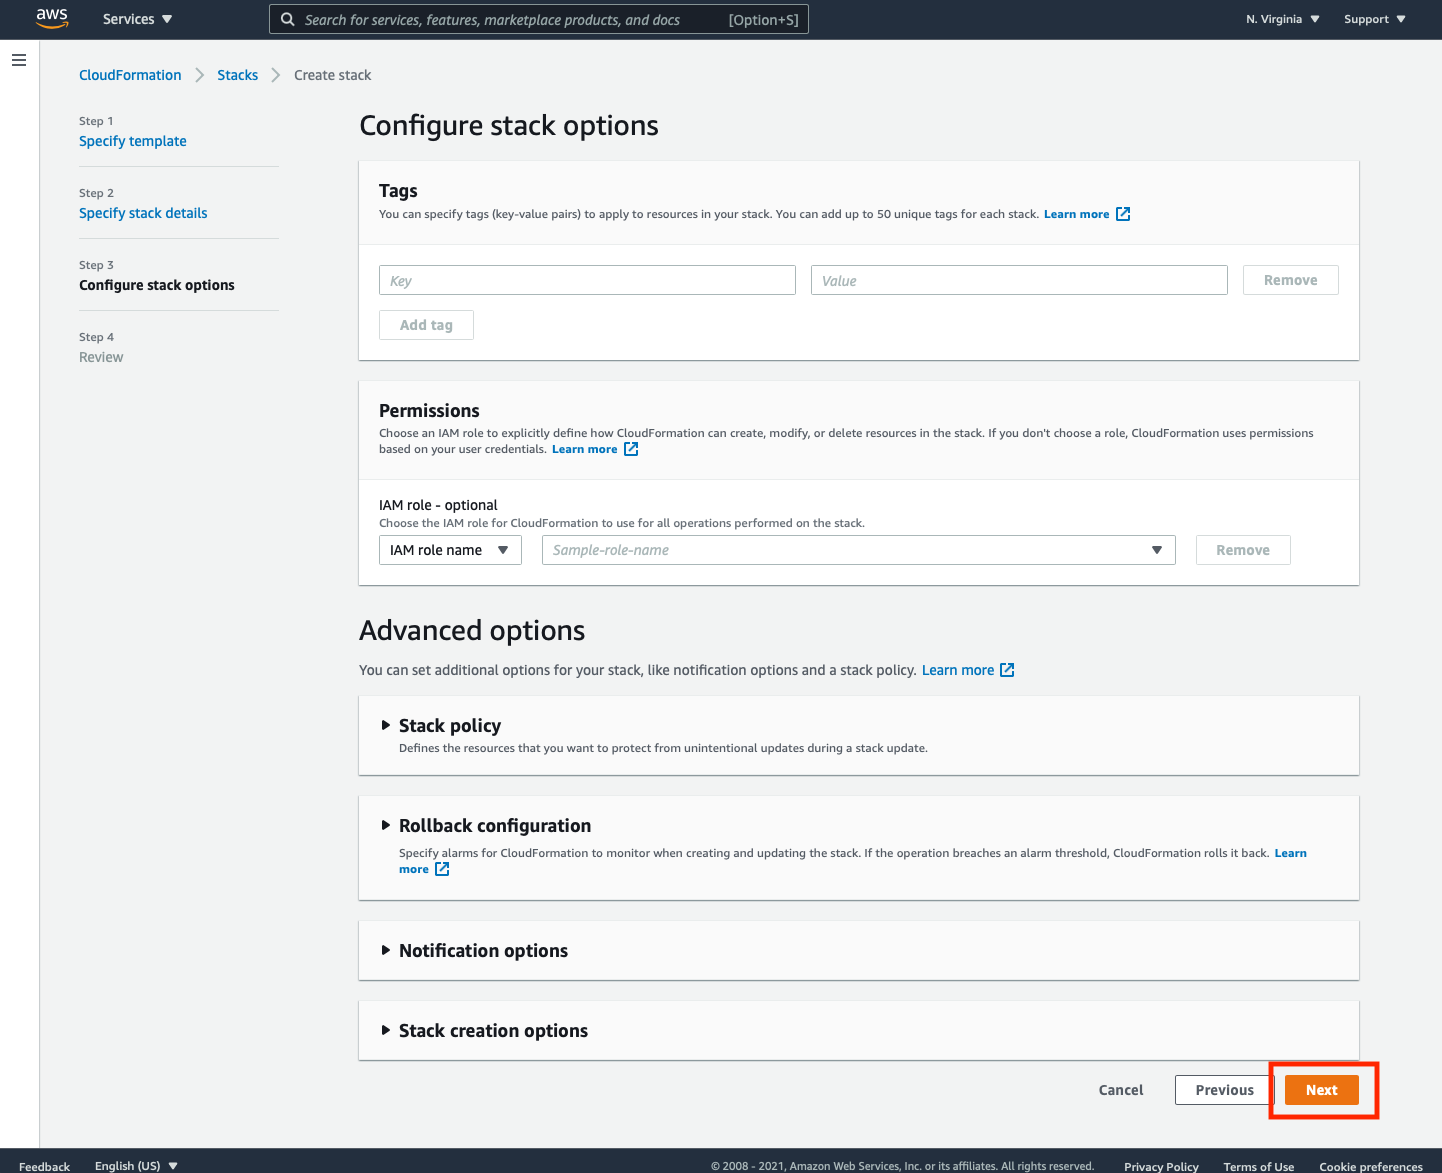1442x1173 pixels.
Task: Go to Stacks breadcrumb
Action: [237, 75]
